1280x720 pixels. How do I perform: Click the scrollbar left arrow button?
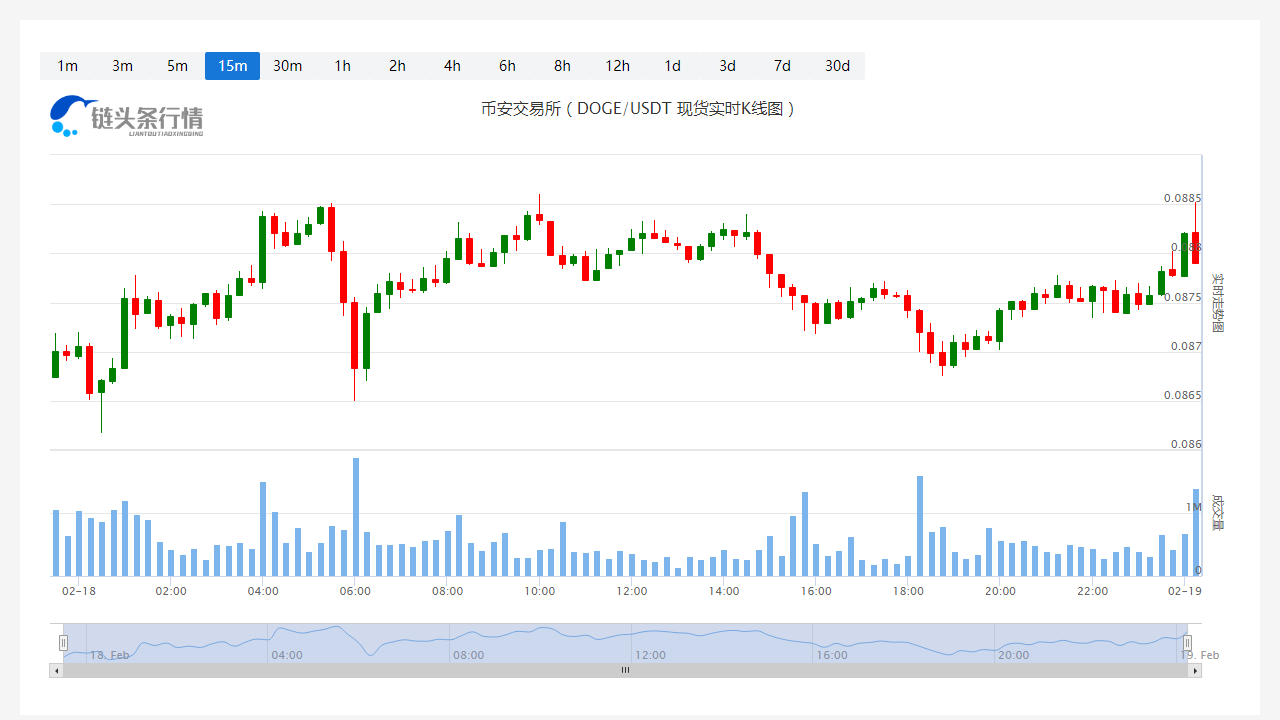pyautogui.click(x=56, y=671)
